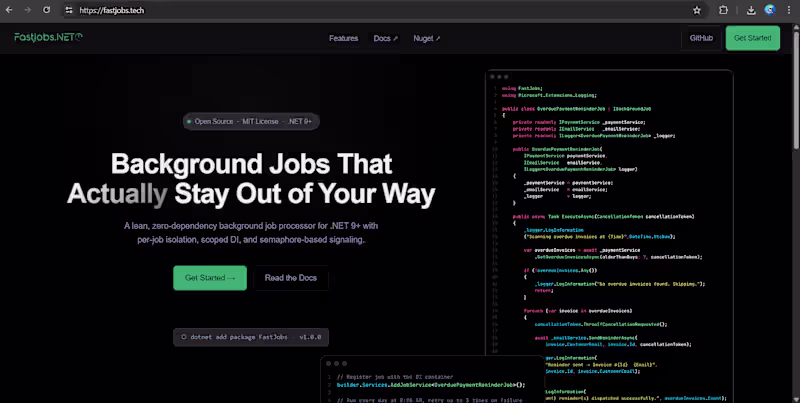Copy the dotnet add package FastJobs command
800x403 pixels.
pyautogui.click(x=251, y=337)
